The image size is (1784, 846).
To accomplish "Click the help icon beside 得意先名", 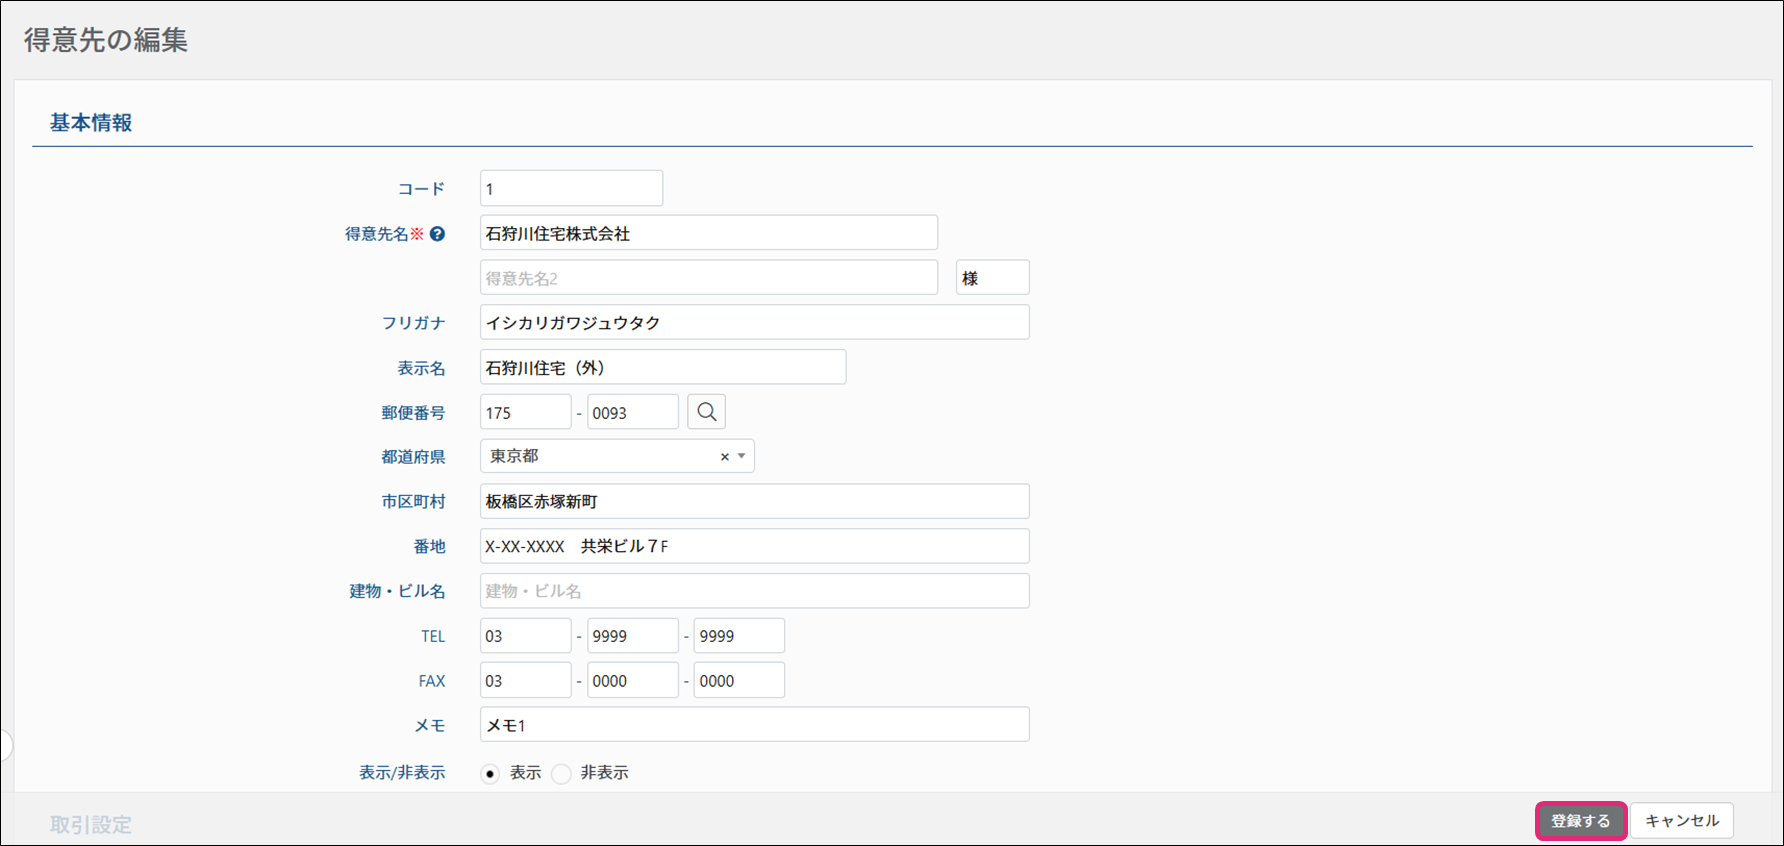I will (437, 234).
